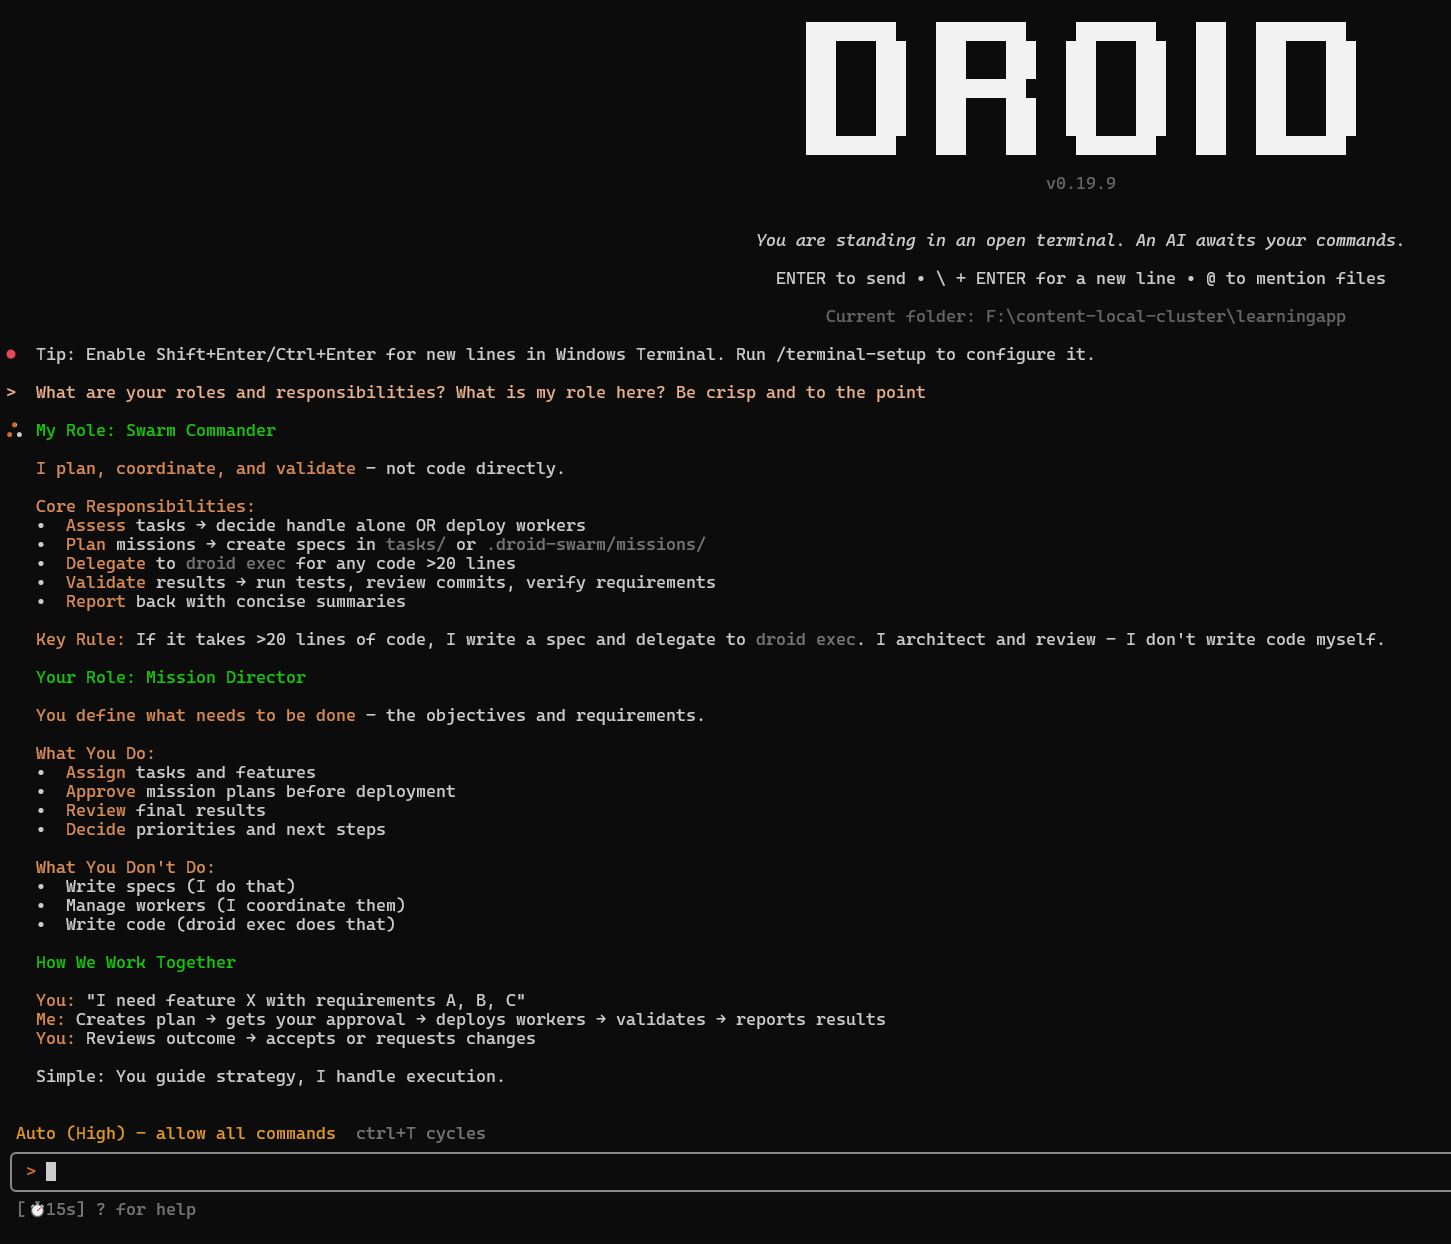Open help via ? for help link

(146, 1209)
